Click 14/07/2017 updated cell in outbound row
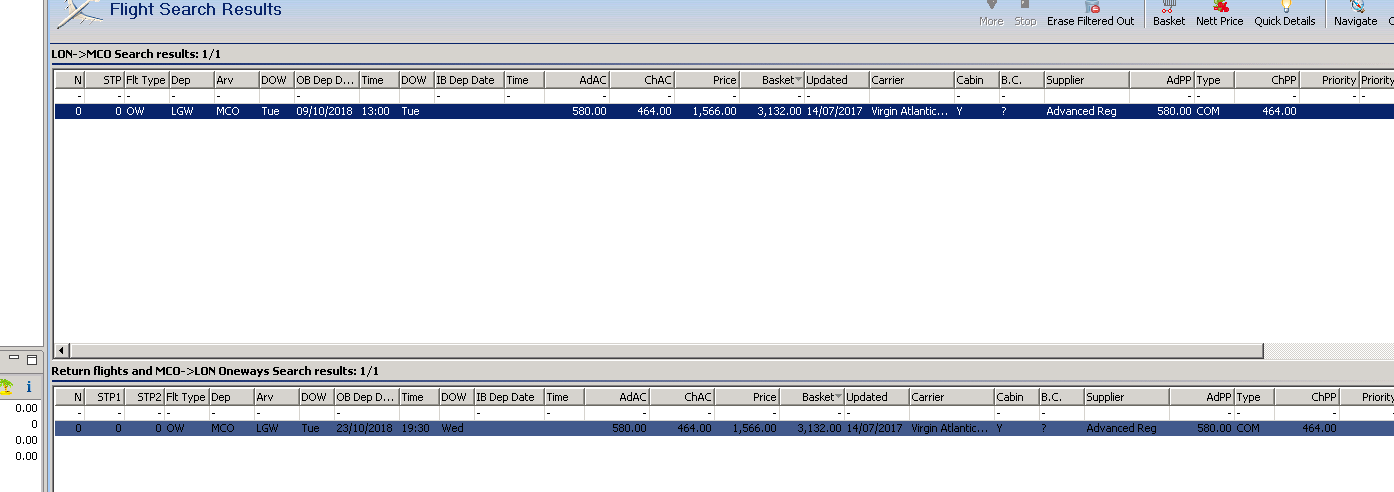Screen dimensions: 1394x492 836,112
